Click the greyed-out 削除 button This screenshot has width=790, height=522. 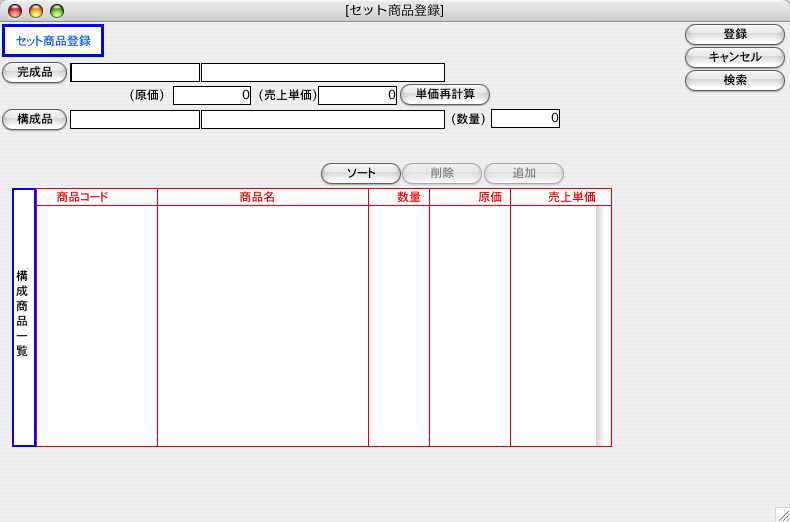point(442,173)
